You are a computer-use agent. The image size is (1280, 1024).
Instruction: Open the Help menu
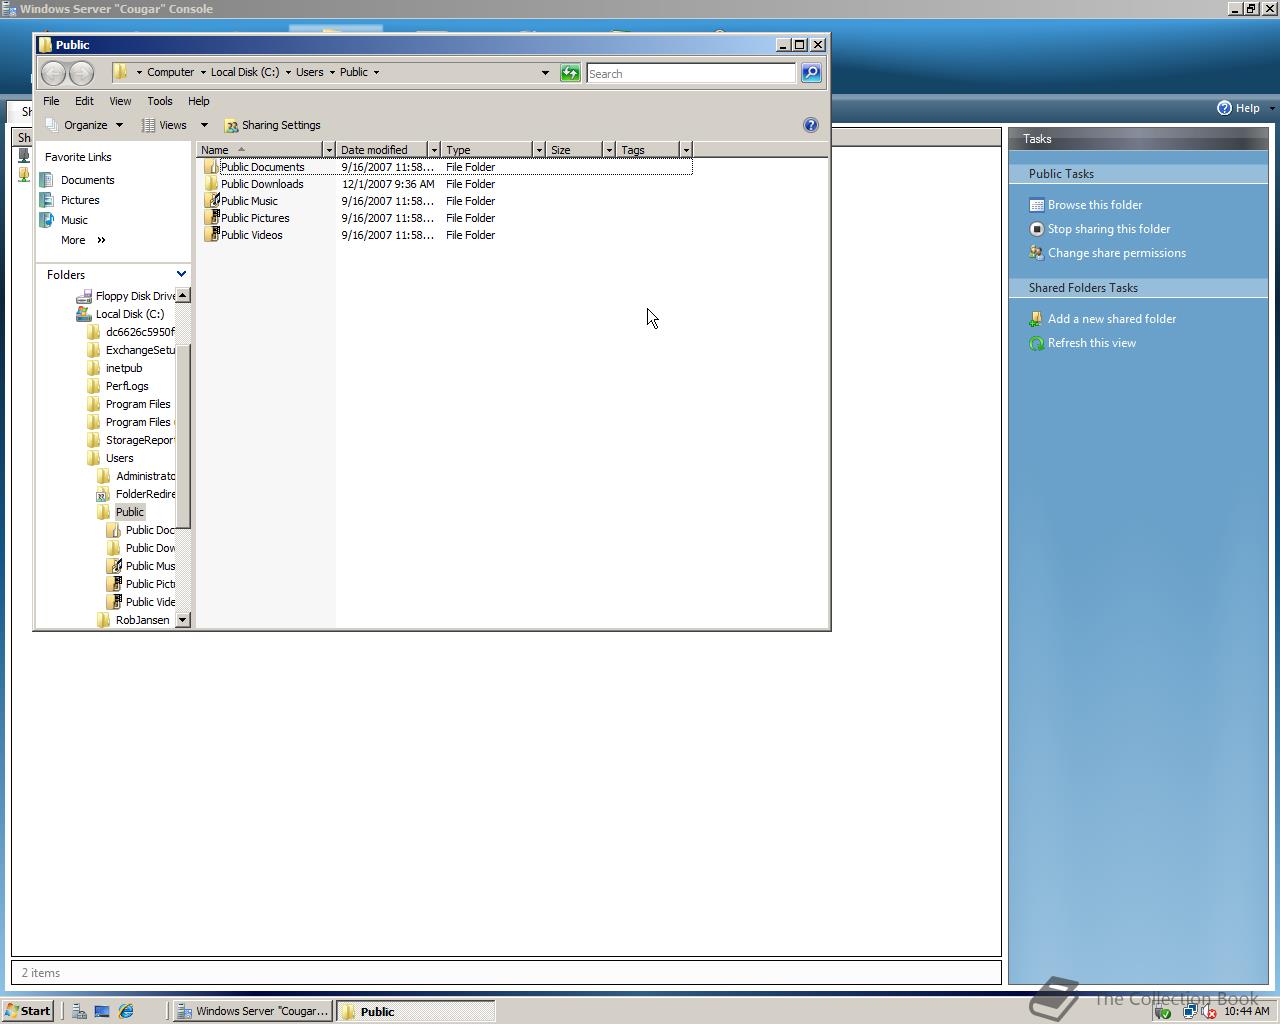[x=198, y=101]
